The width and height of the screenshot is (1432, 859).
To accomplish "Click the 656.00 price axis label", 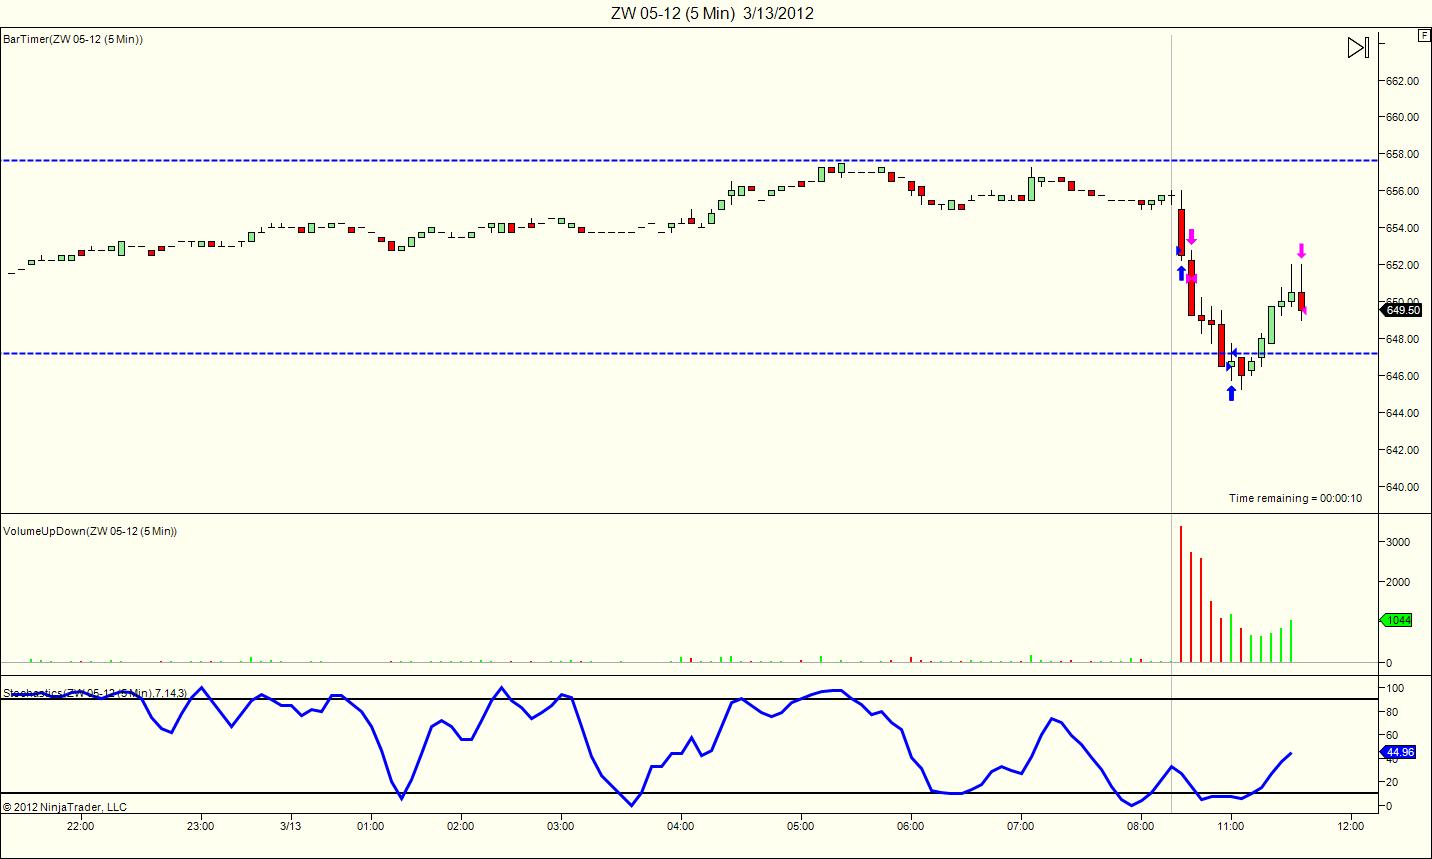I will (x=1404, y=191).
